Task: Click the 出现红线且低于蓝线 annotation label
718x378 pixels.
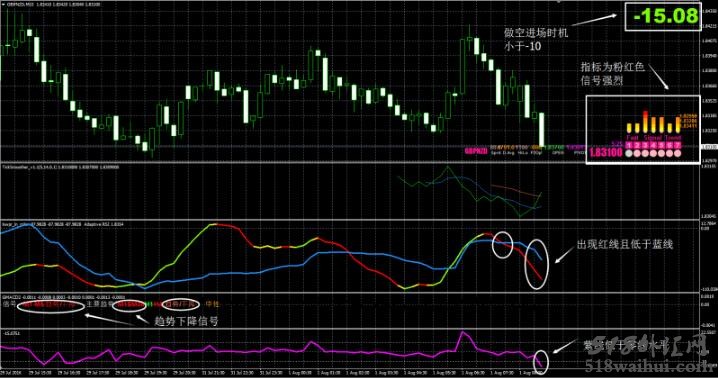Action: pos(625,244)
